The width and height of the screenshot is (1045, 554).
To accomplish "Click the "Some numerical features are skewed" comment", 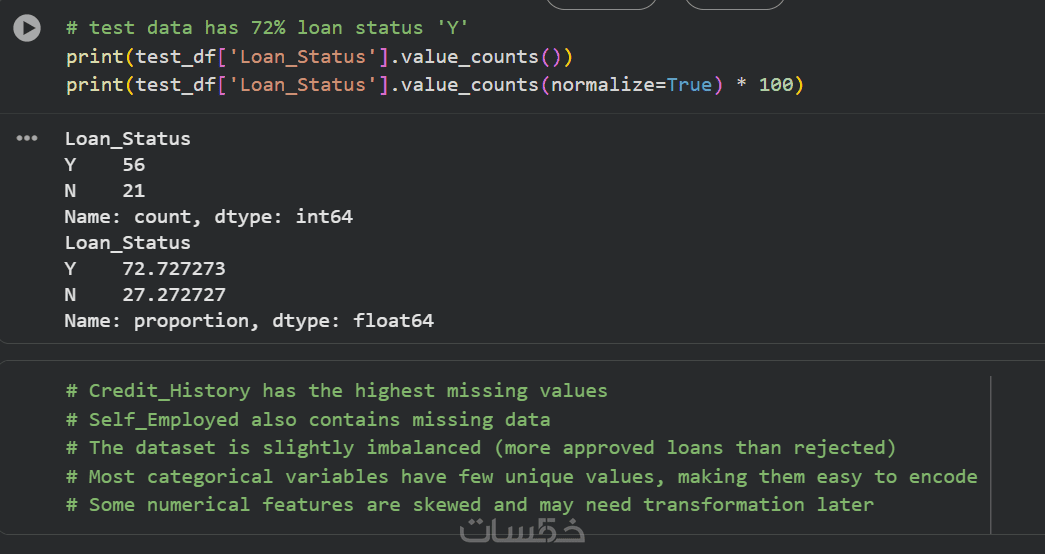I will point(470,505).
